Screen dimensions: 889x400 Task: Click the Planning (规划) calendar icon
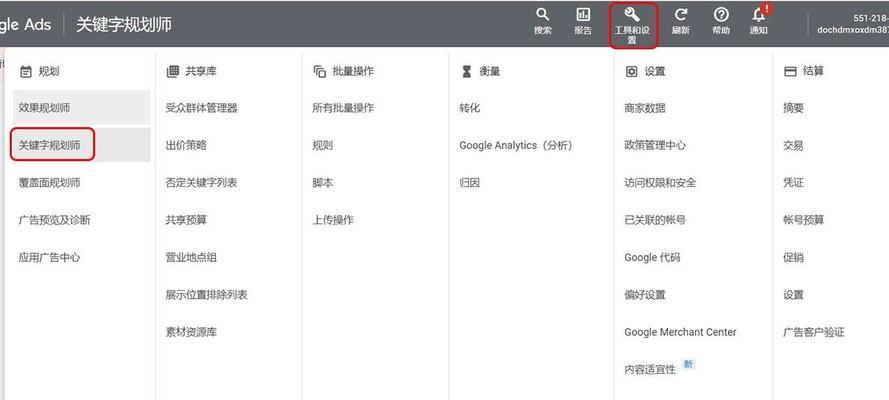tap(26, 71)
